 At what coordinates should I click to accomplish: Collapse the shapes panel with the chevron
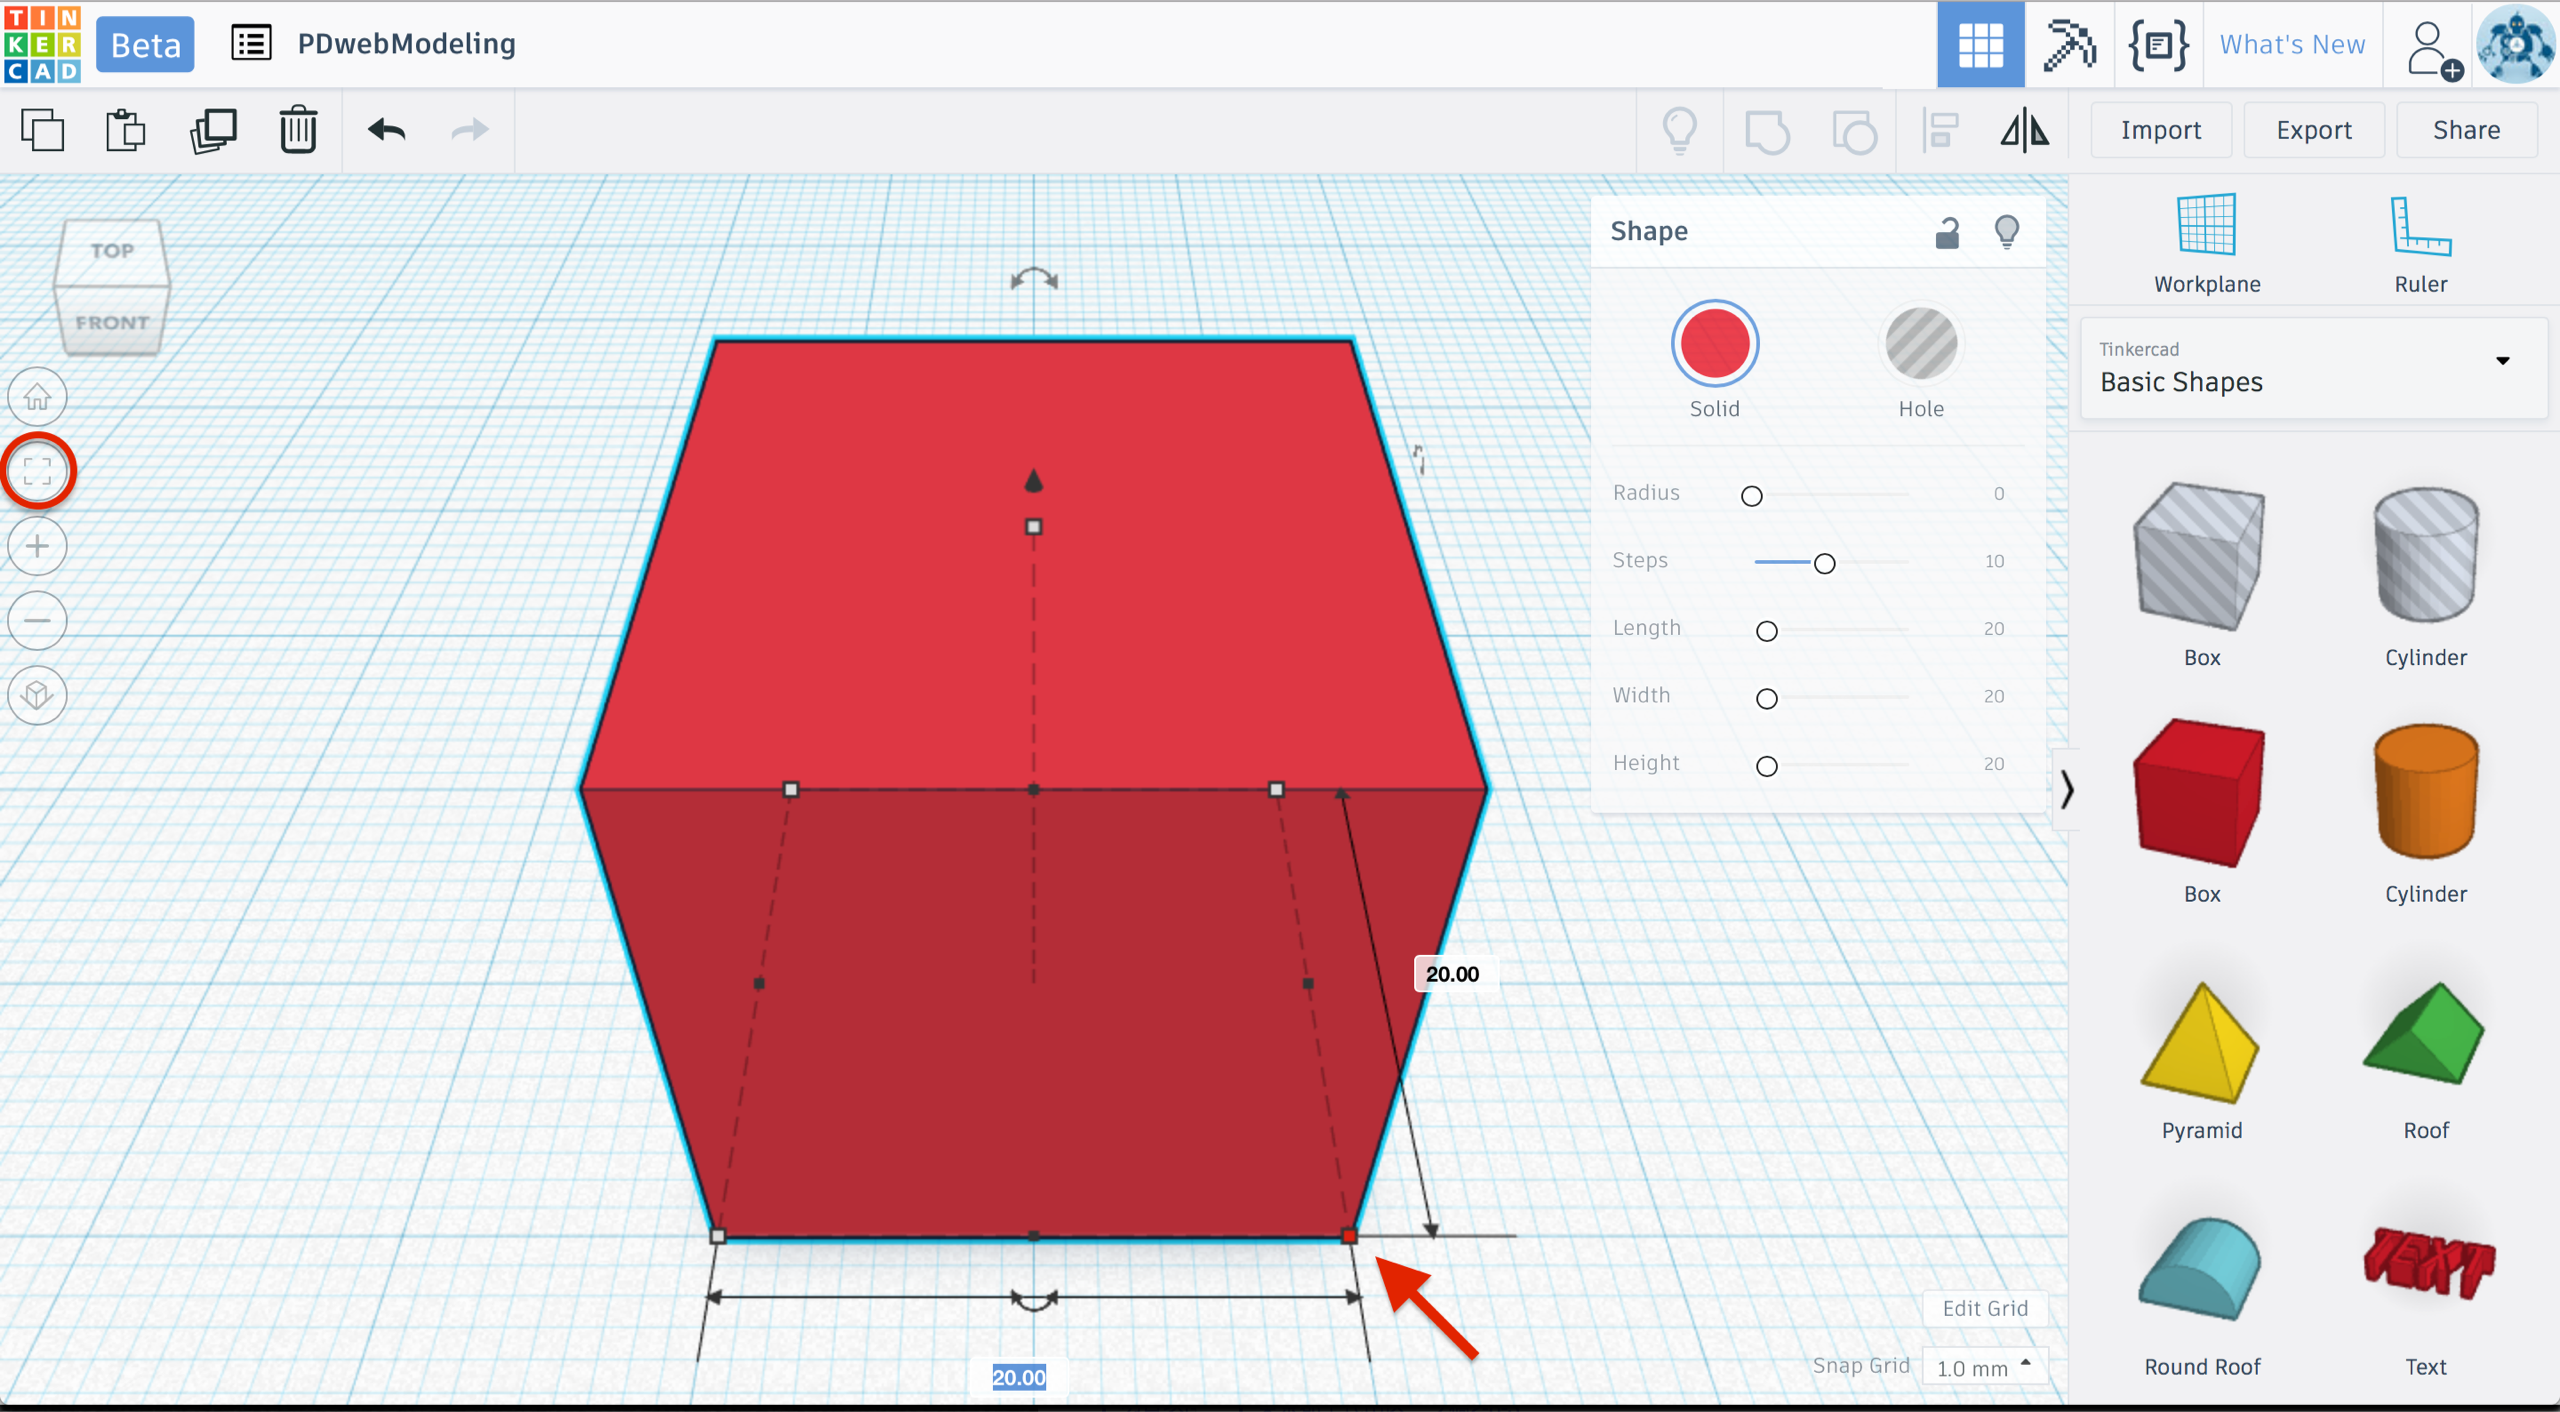tap(2066, 790)
